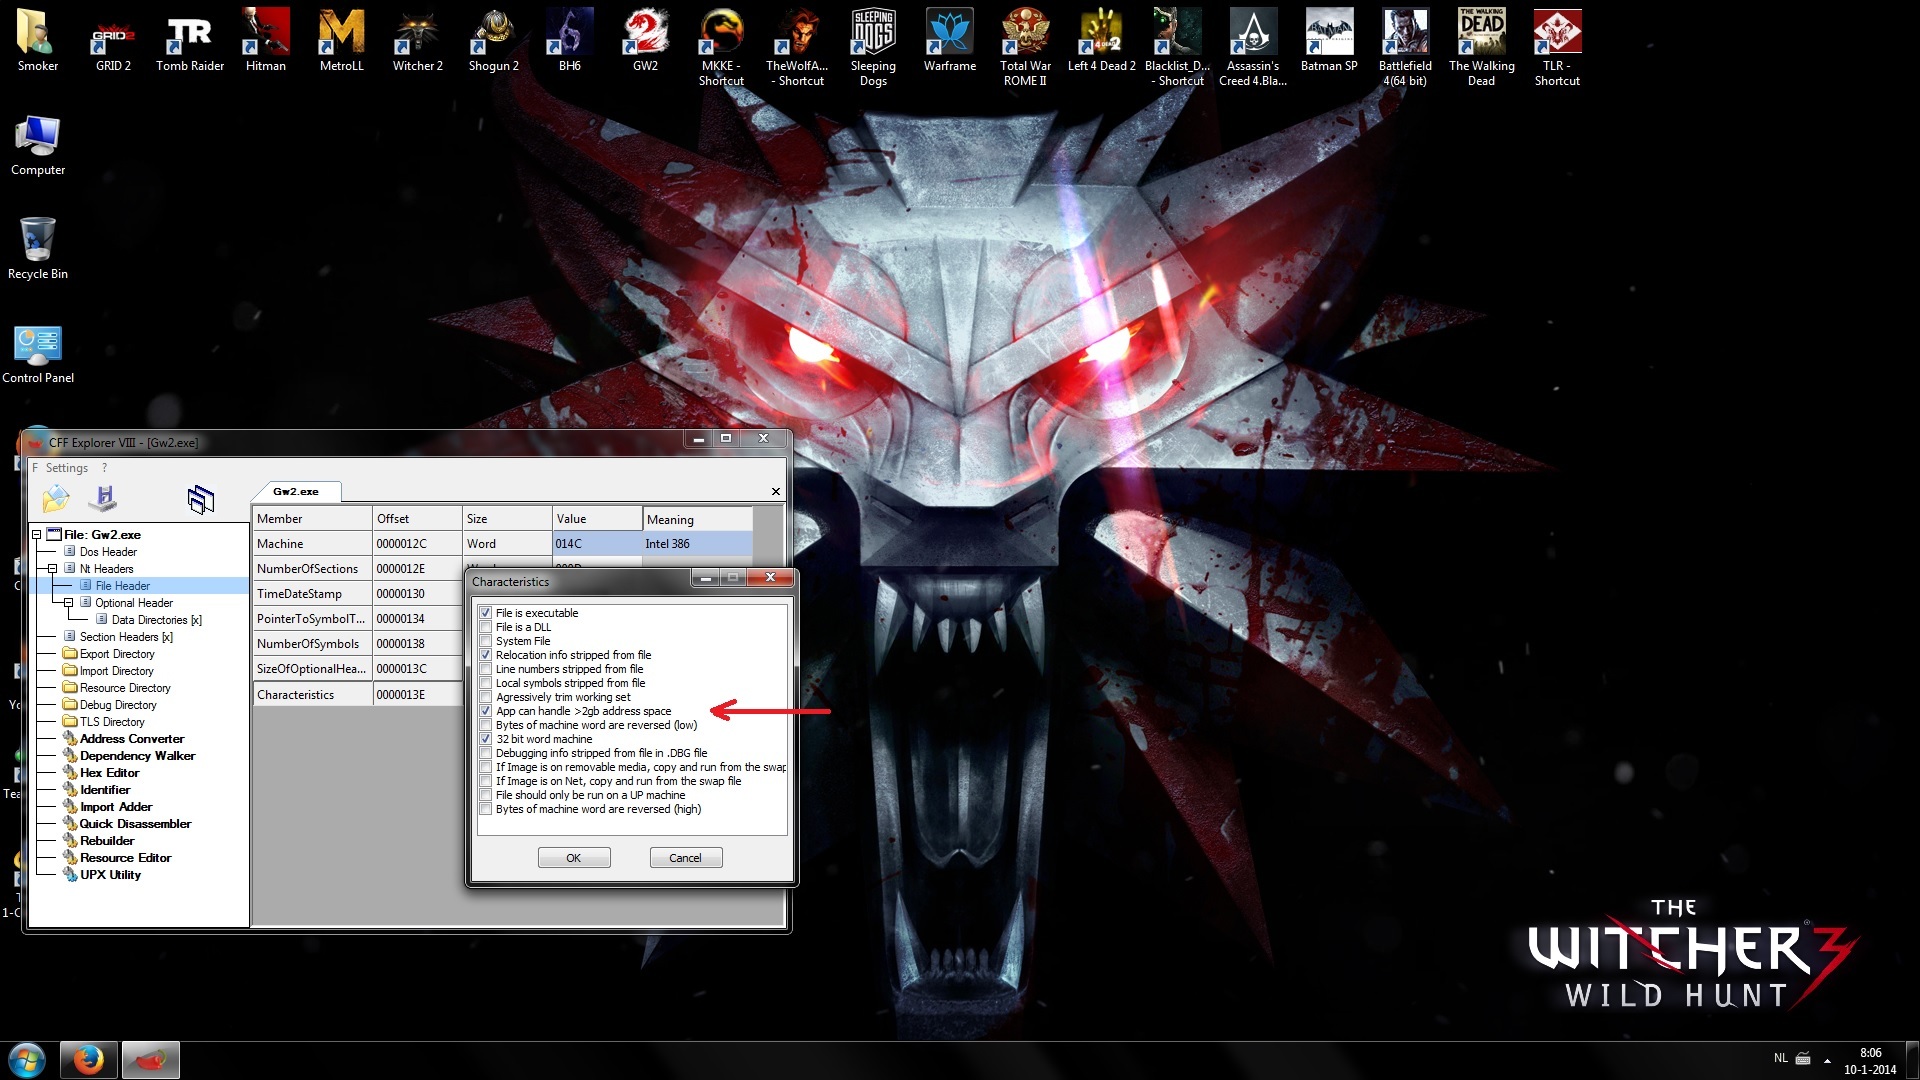This screenshot has height=1080, width=1920.
Task: Open the Rebuilder tool
Action: pos(107,841)
